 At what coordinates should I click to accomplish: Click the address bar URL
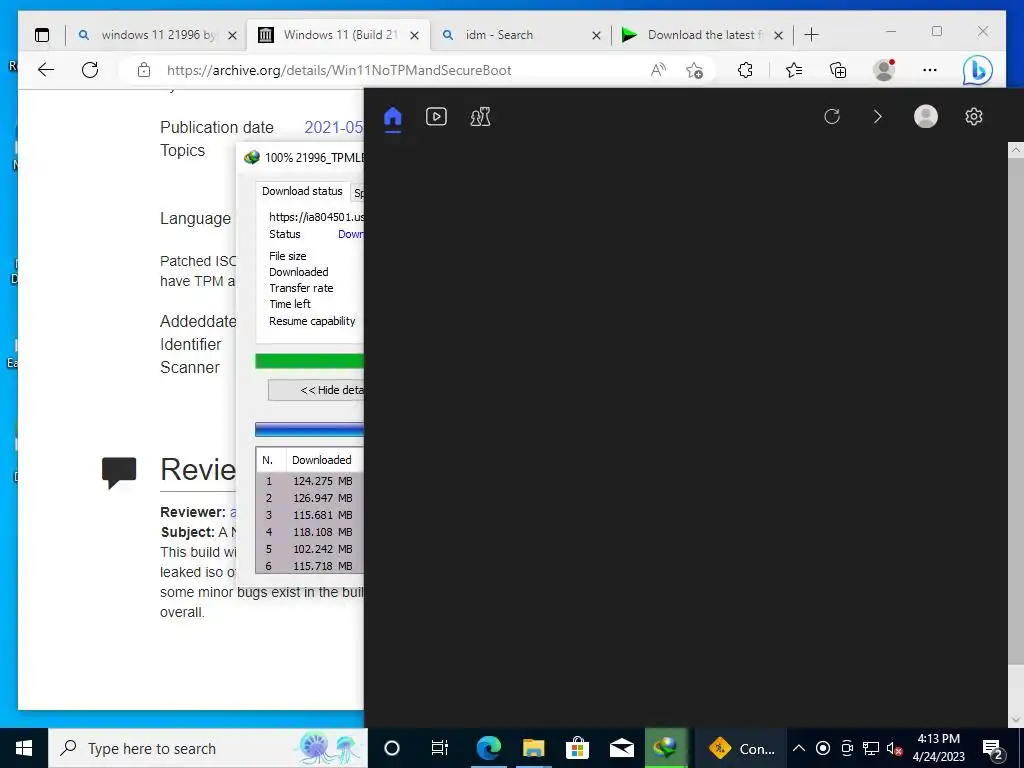(339, 70)
